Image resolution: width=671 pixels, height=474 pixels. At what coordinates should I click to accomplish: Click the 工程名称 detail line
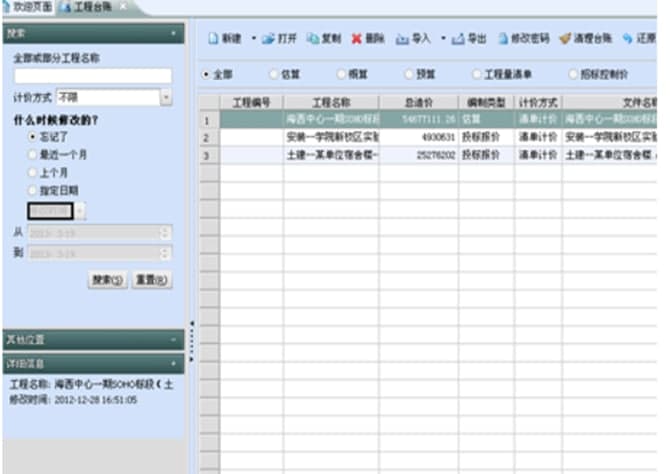(x=92, y=384)
